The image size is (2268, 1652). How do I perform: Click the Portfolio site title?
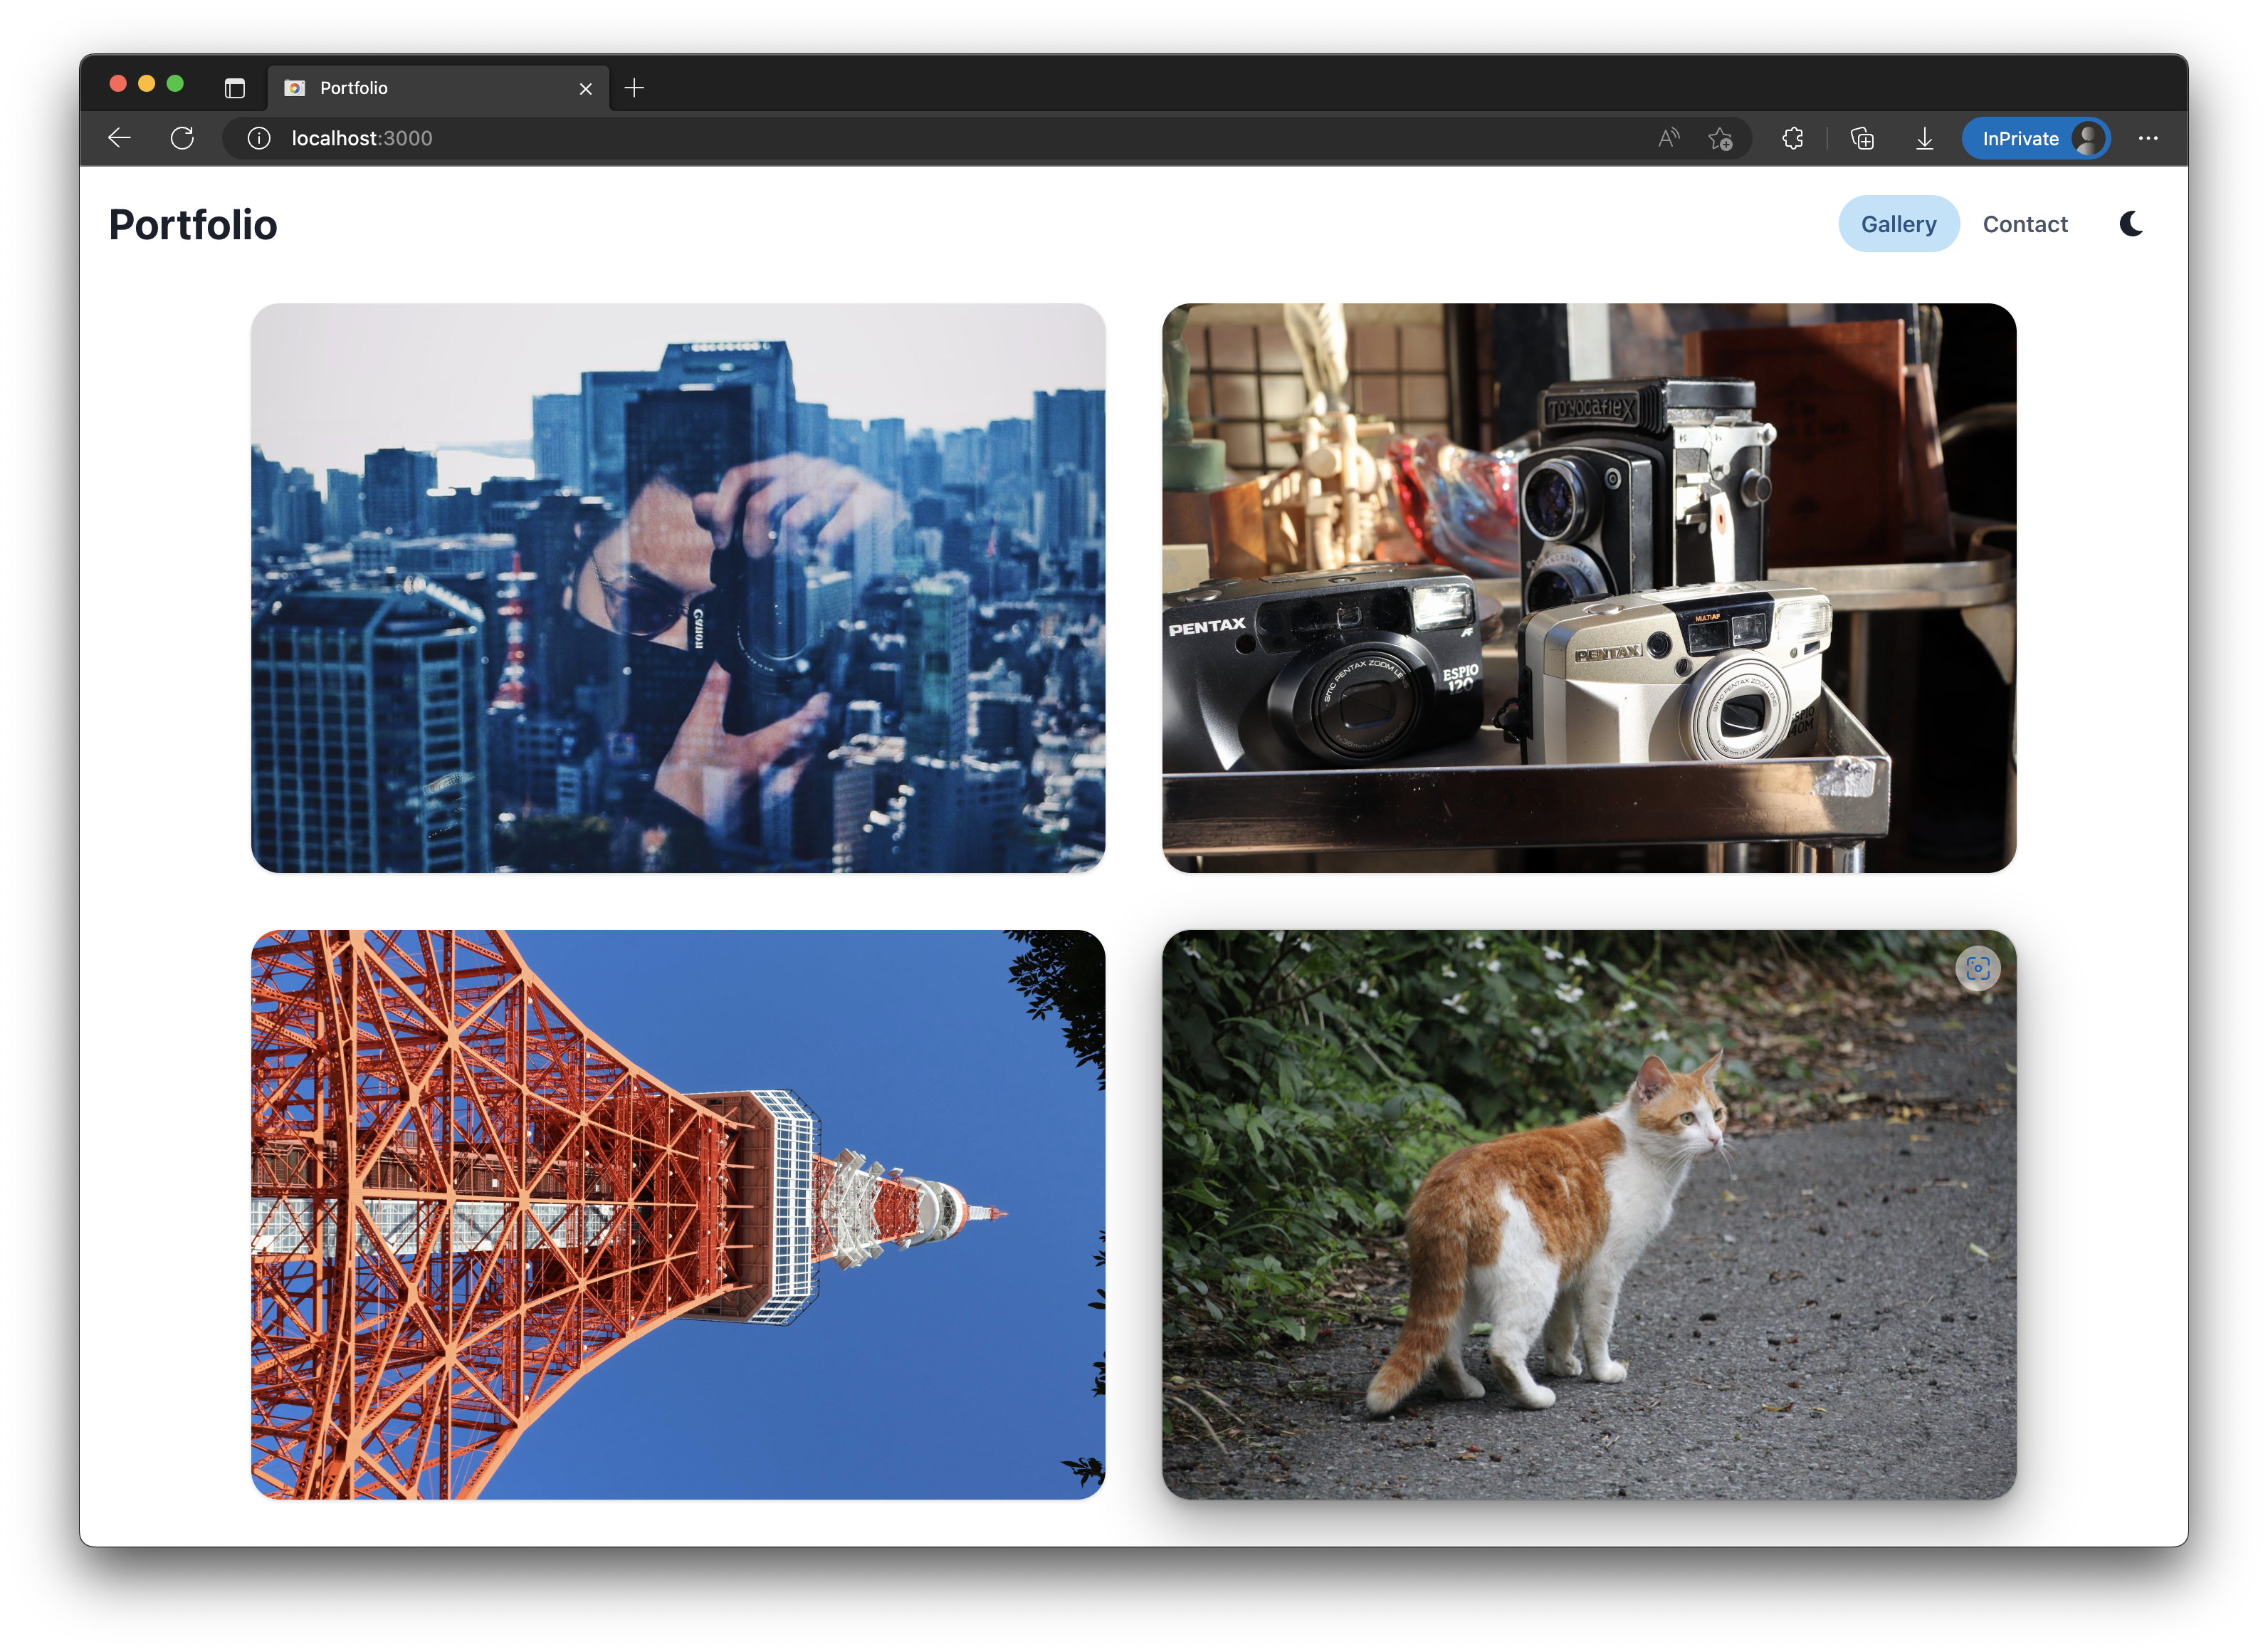(x=193, y=224)
